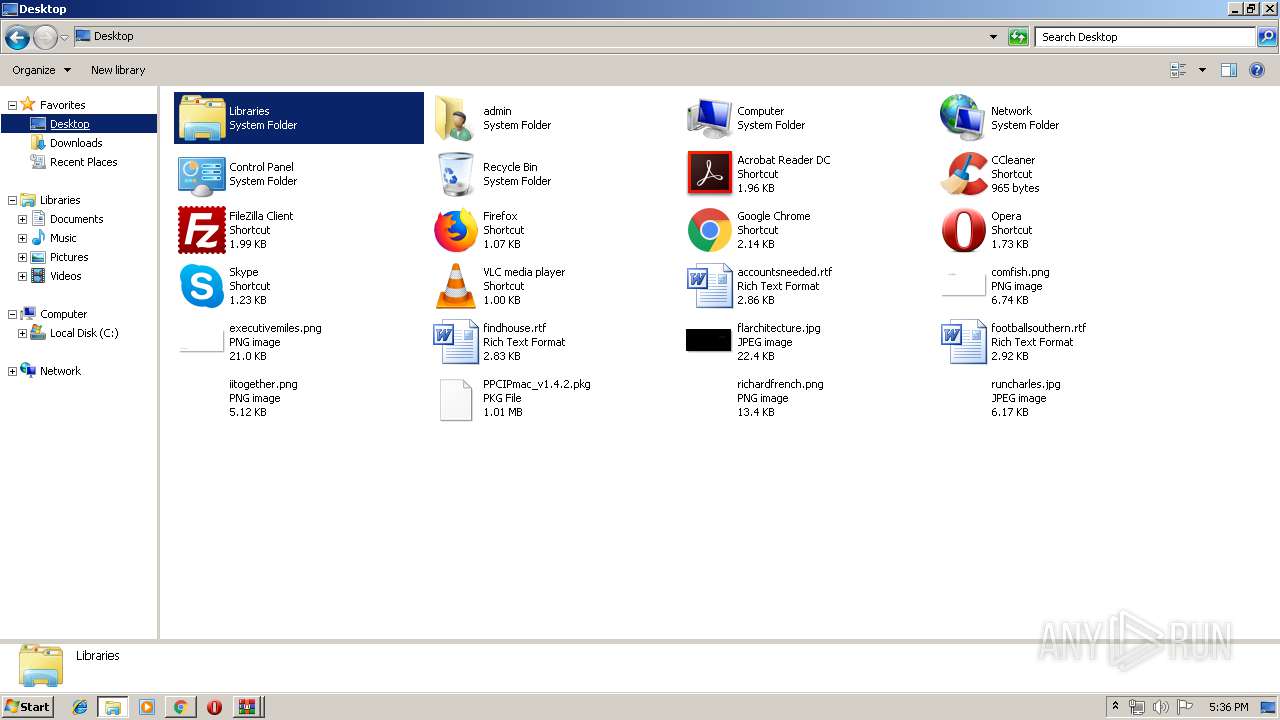
Task: Expand the Pictures library node
Action: (22, 257)
